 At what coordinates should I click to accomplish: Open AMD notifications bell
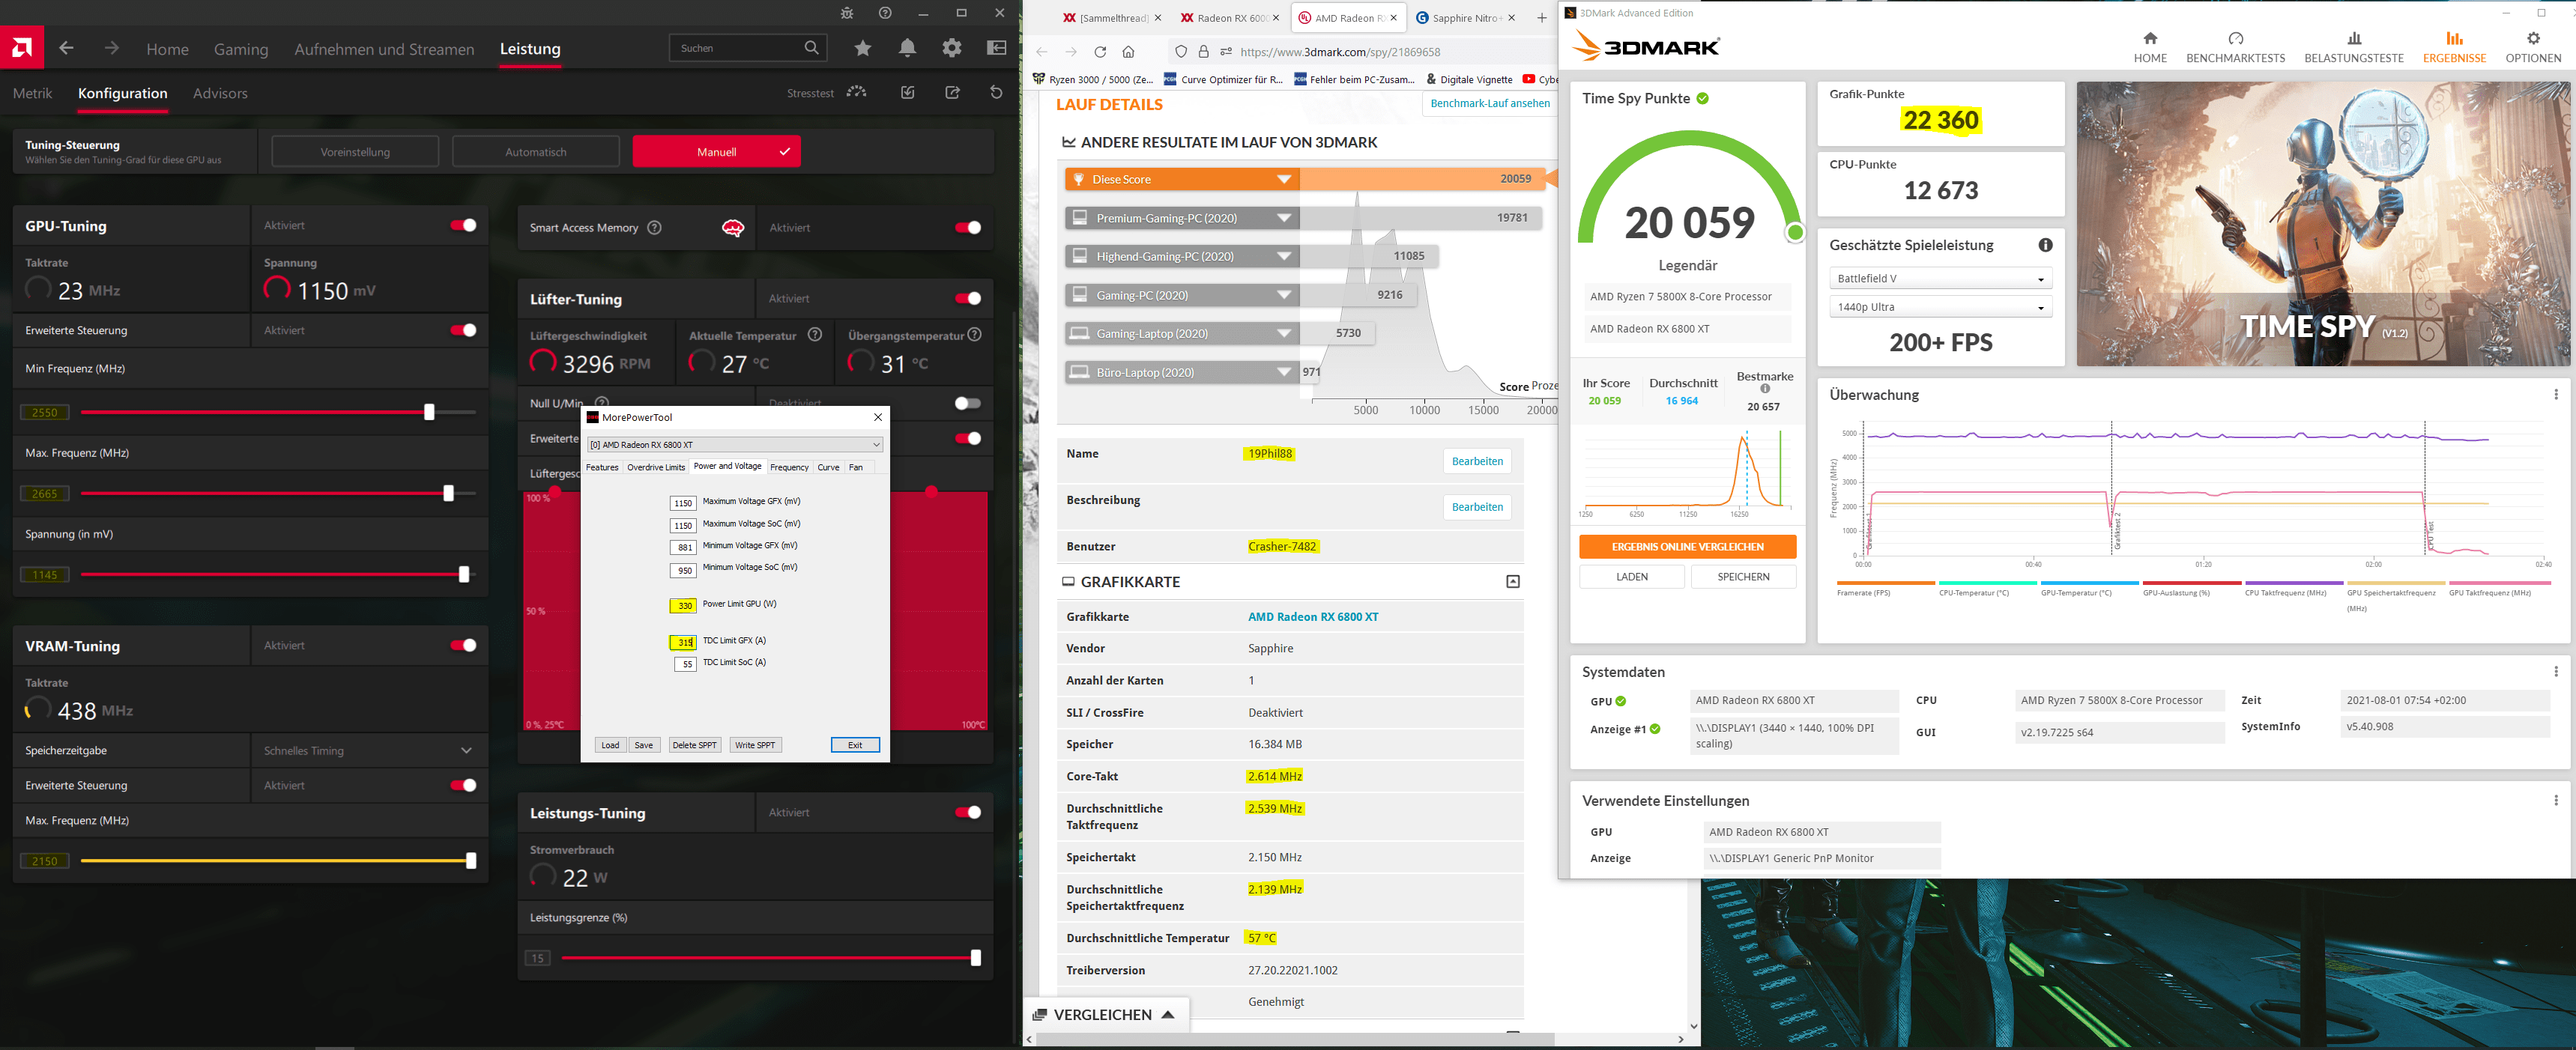(x=907, y=48)
